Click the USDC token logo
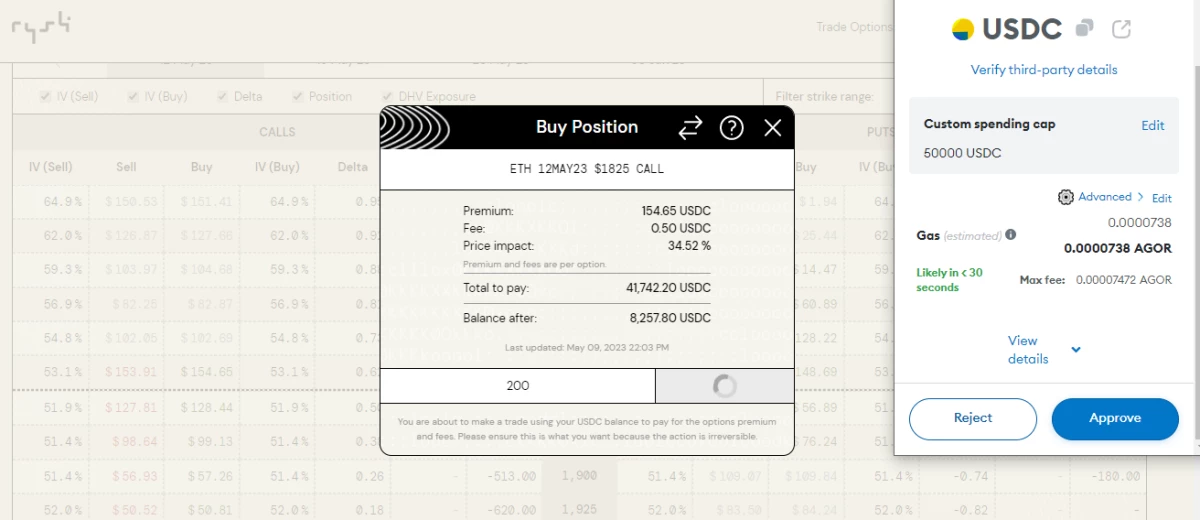Image resolution: width=1200 pixels, height=520 pixels. (962, 29)
